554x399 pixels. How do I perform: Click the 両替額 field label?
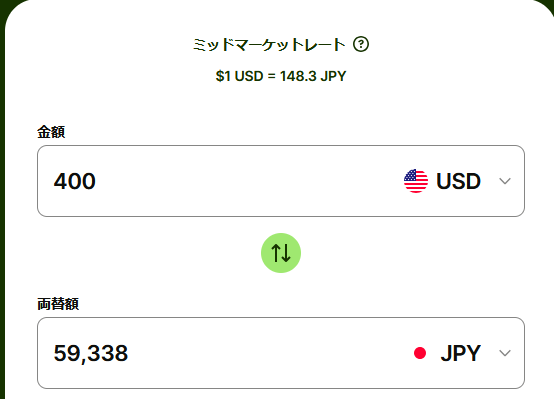pyautogui.click(x=58, y=304)
